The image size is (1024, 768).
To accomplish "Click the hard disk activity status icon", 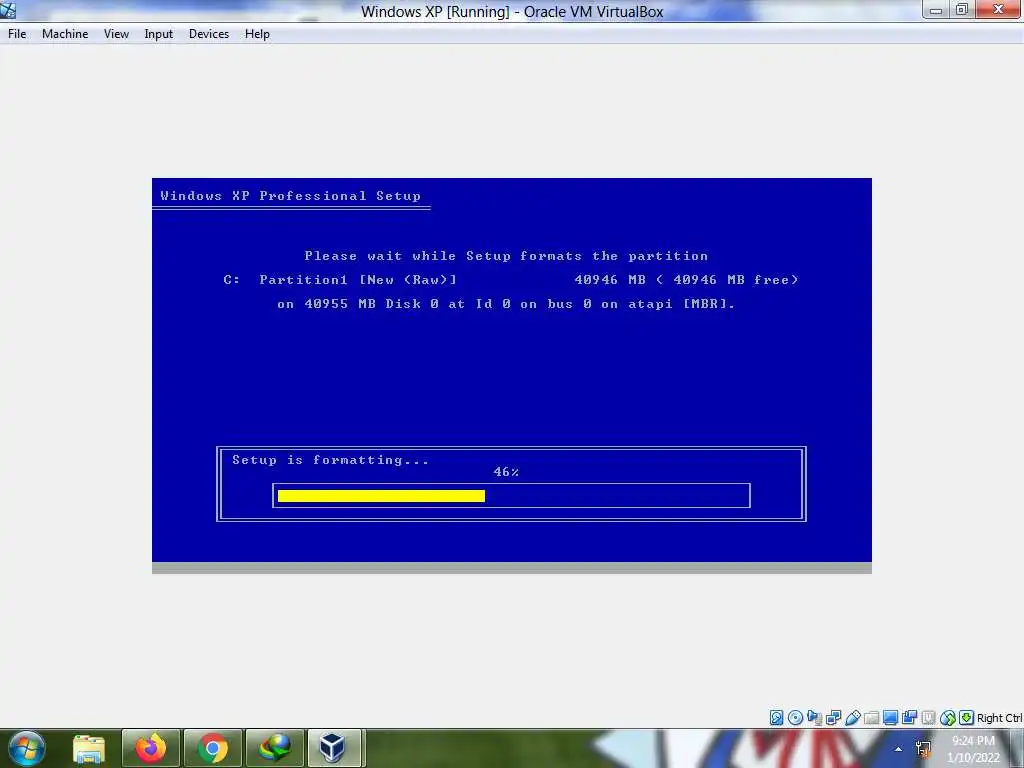I will click(x=776, y=718).
